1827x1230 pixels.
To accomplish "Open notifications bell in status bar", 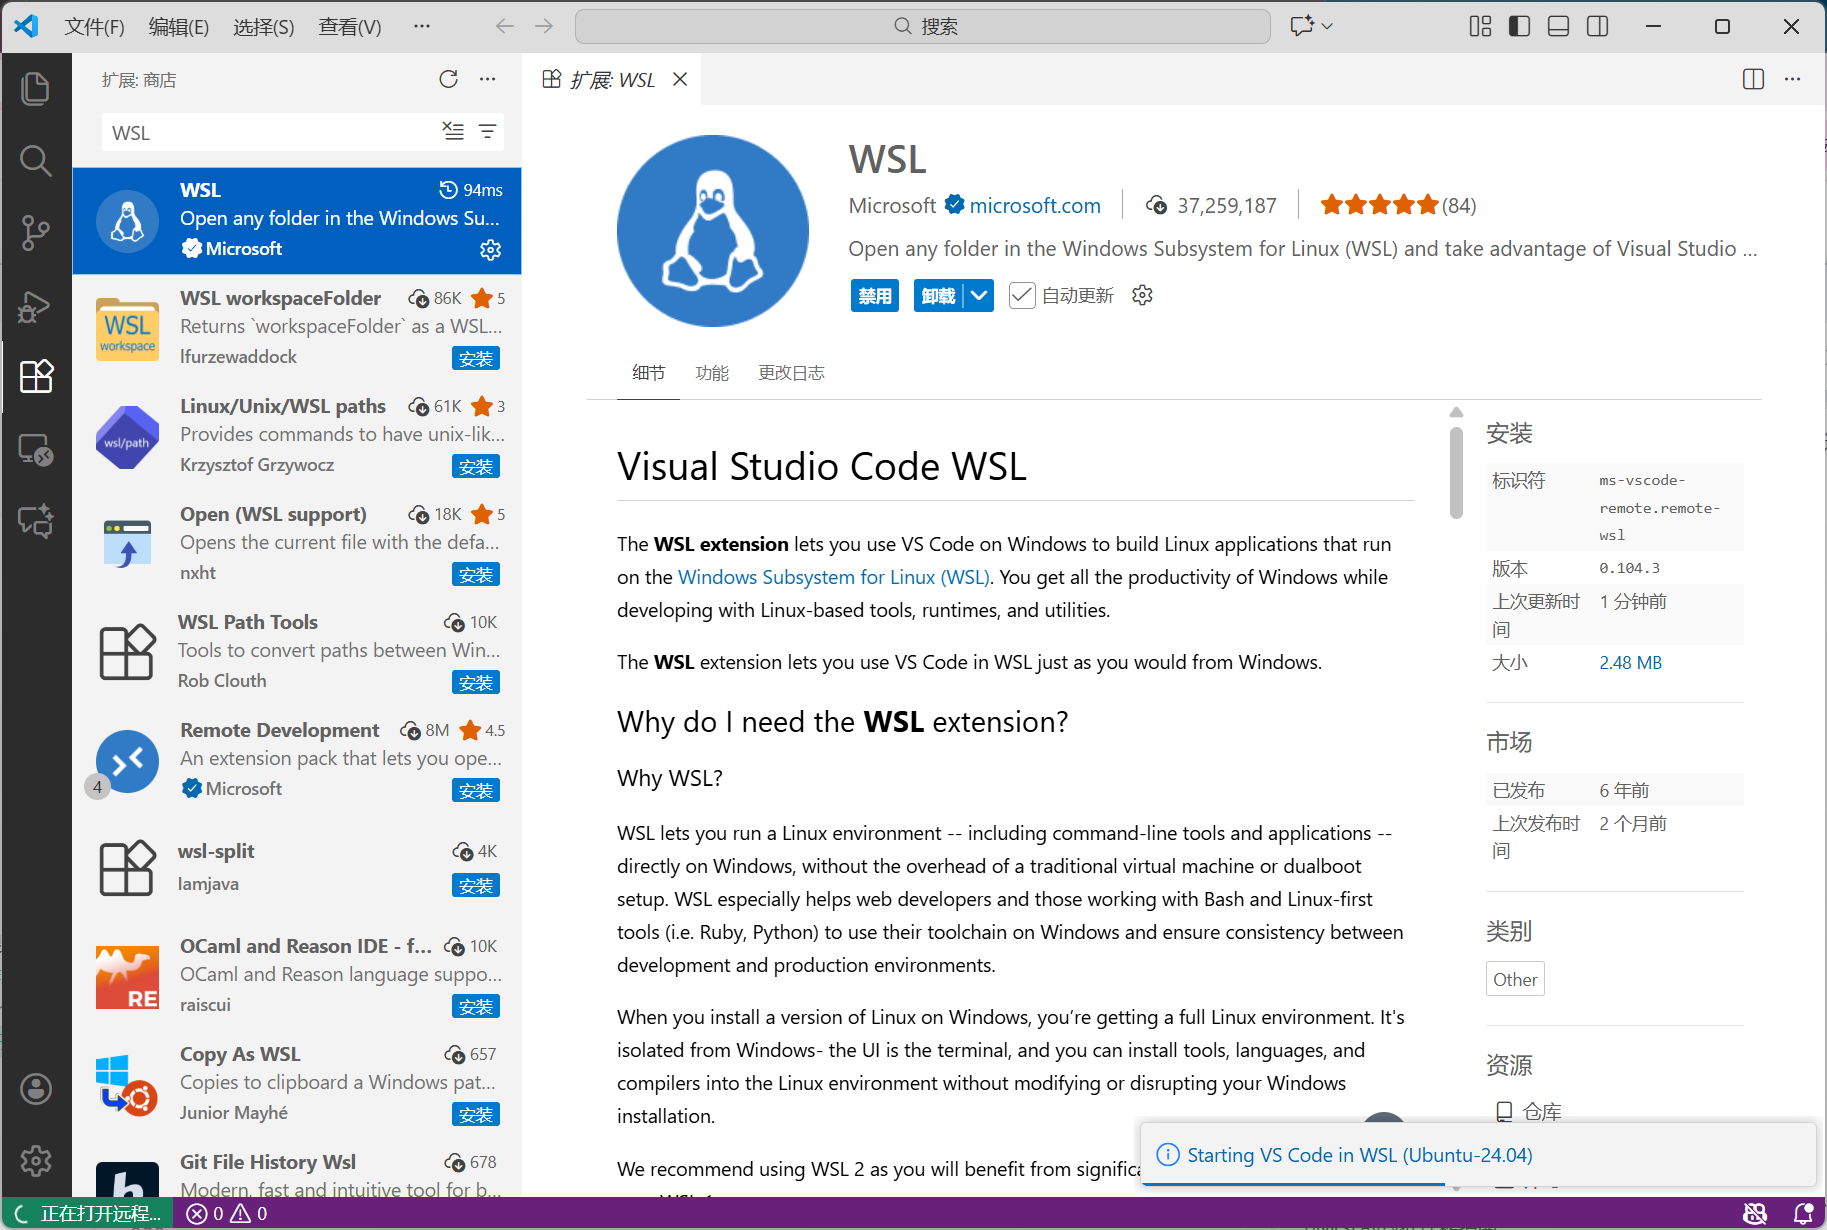I will (x=1803, y=1213).
